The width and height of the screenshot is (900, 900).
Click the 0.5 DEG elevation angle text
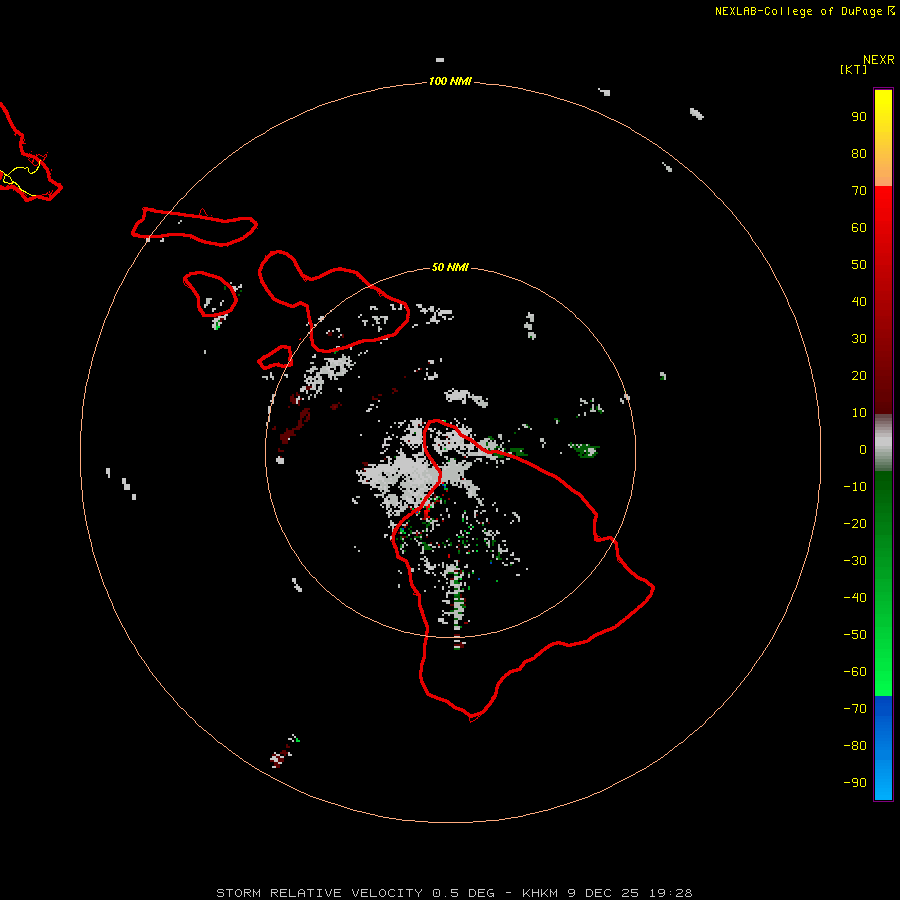click(x=463, y=893)
